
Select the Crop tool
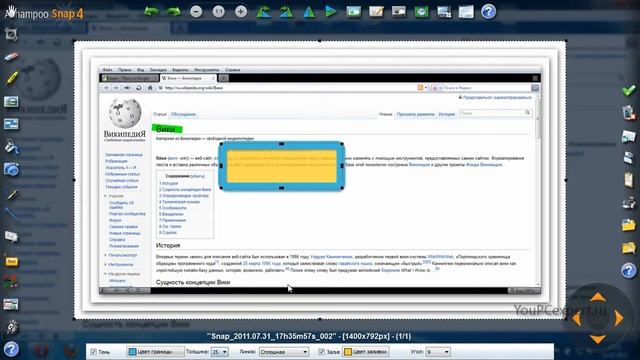pyautogui.click(x=11, y=34)
